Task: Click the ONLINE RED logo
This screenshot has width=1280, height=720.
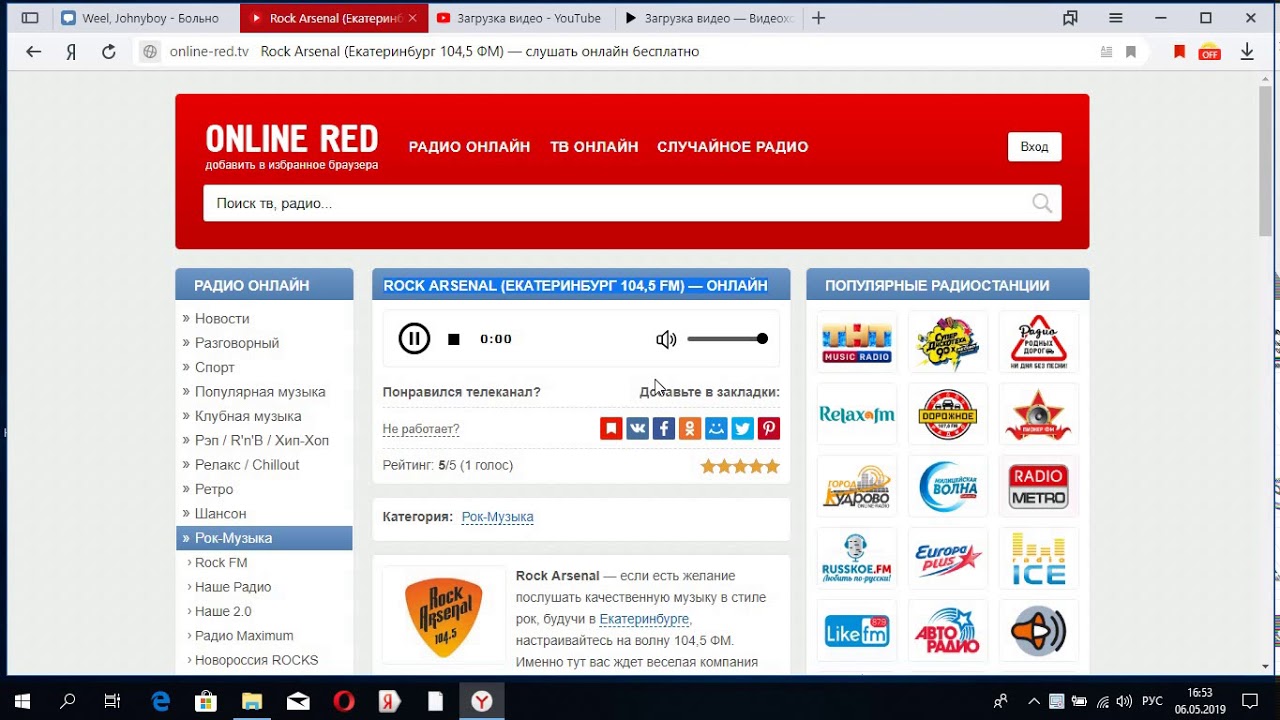Action: tap(292, 138)
